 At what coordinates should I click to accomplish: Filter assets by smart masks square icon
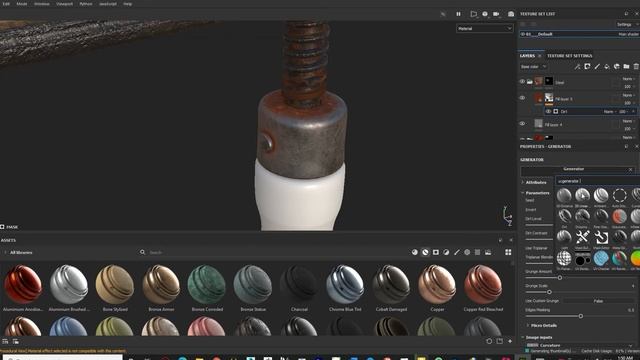coord(436,252)
